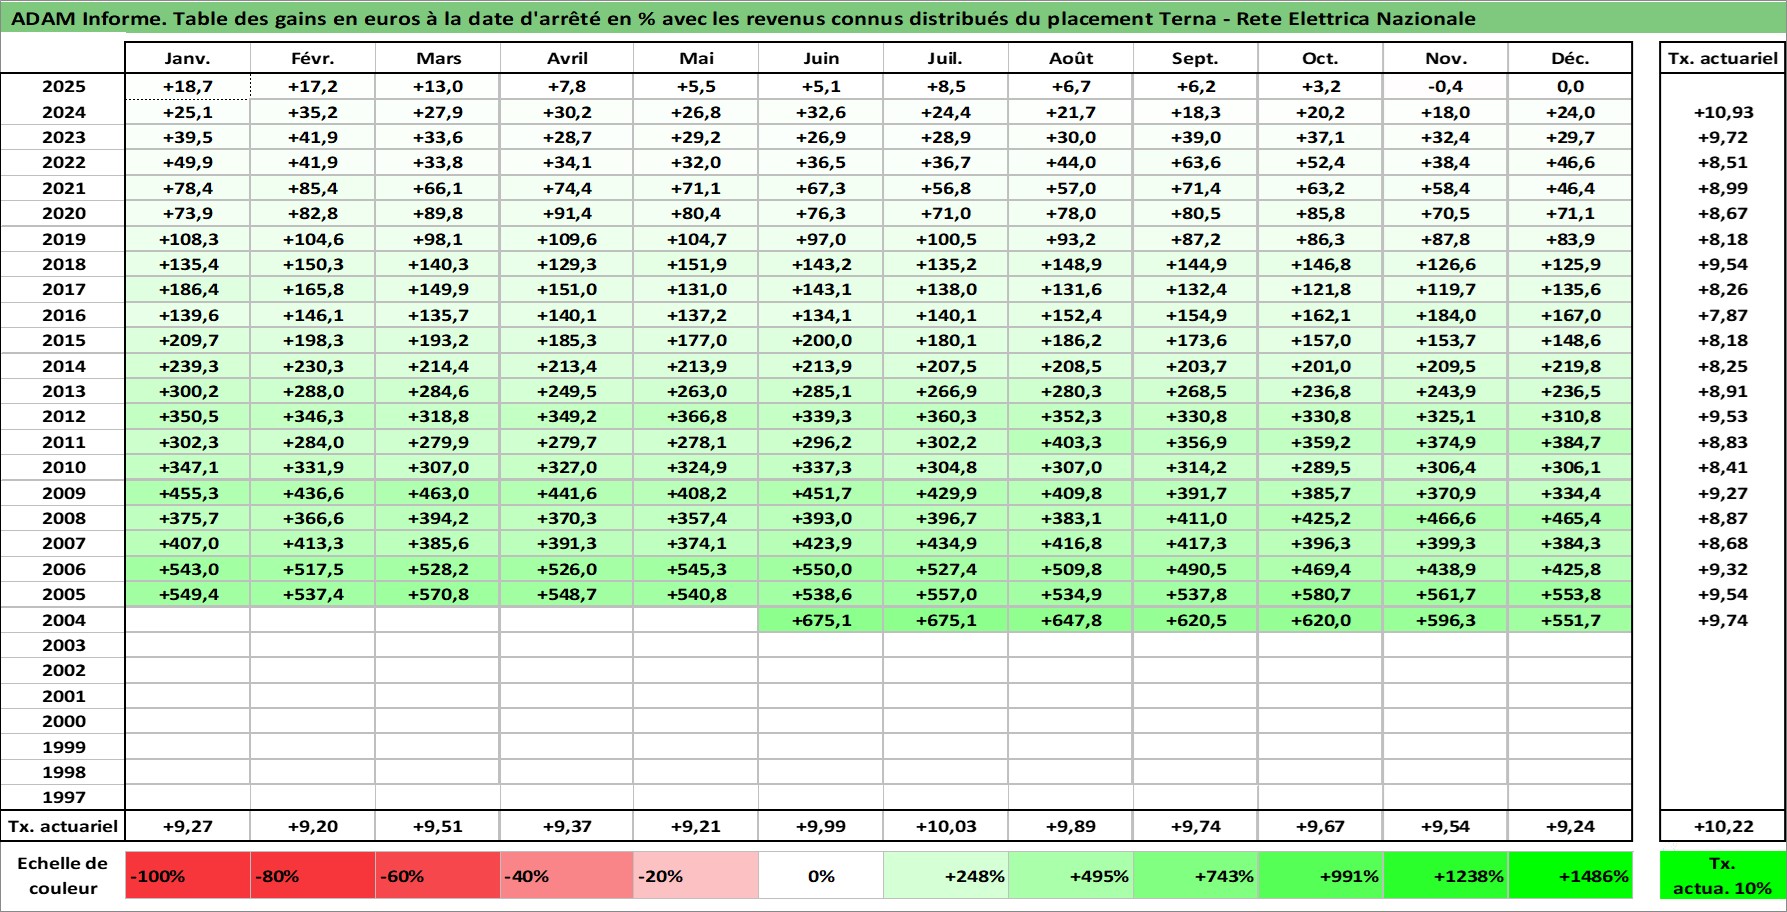Pick the -60% color scale swatch
Image resolution: width=1787 pixels, height=912 pixels.
(438, 876)
